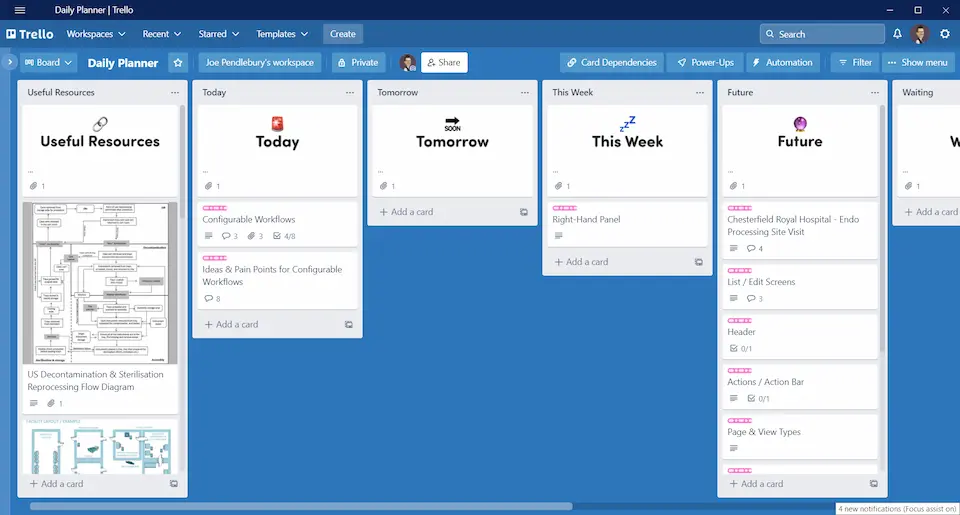Click Show menu
This screenshot has height=515, width=960.
tap(917, 62)
